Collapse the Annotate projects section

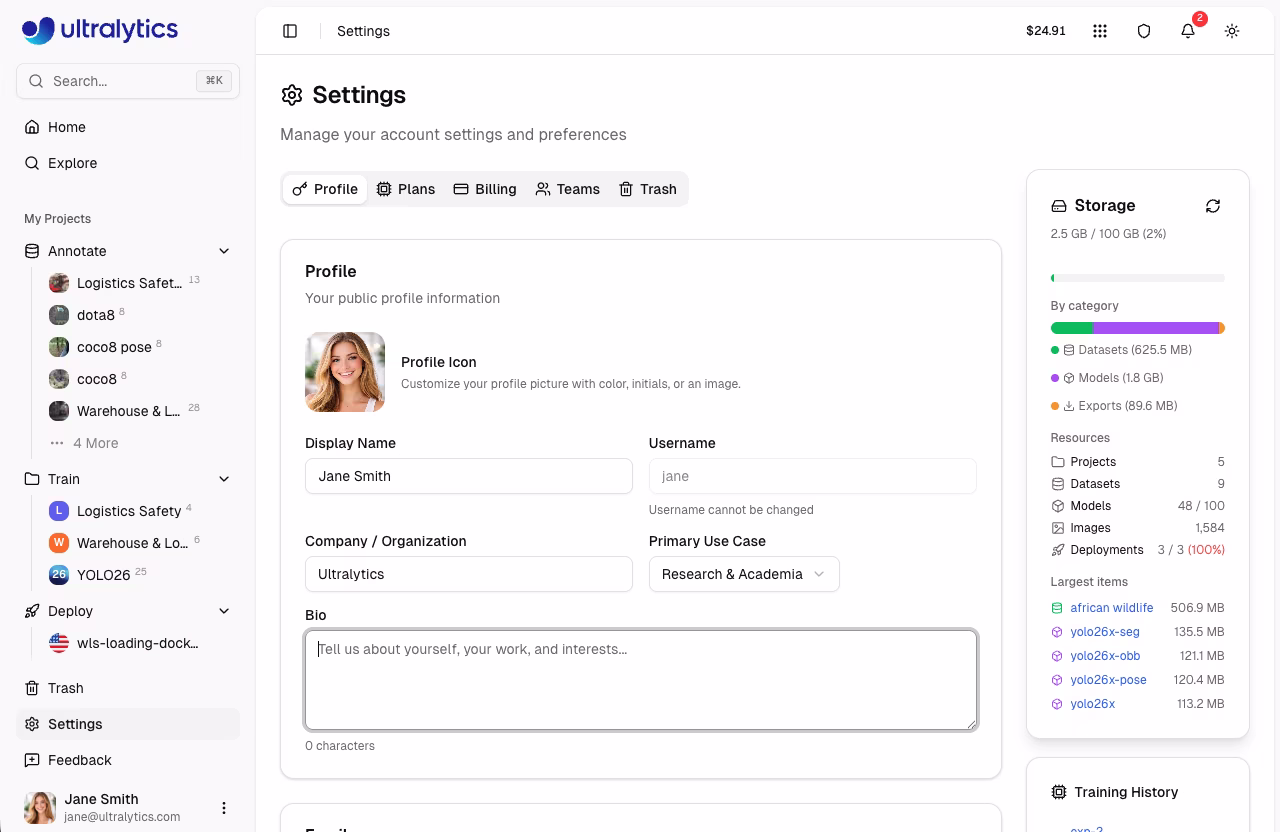click(224, 251)
